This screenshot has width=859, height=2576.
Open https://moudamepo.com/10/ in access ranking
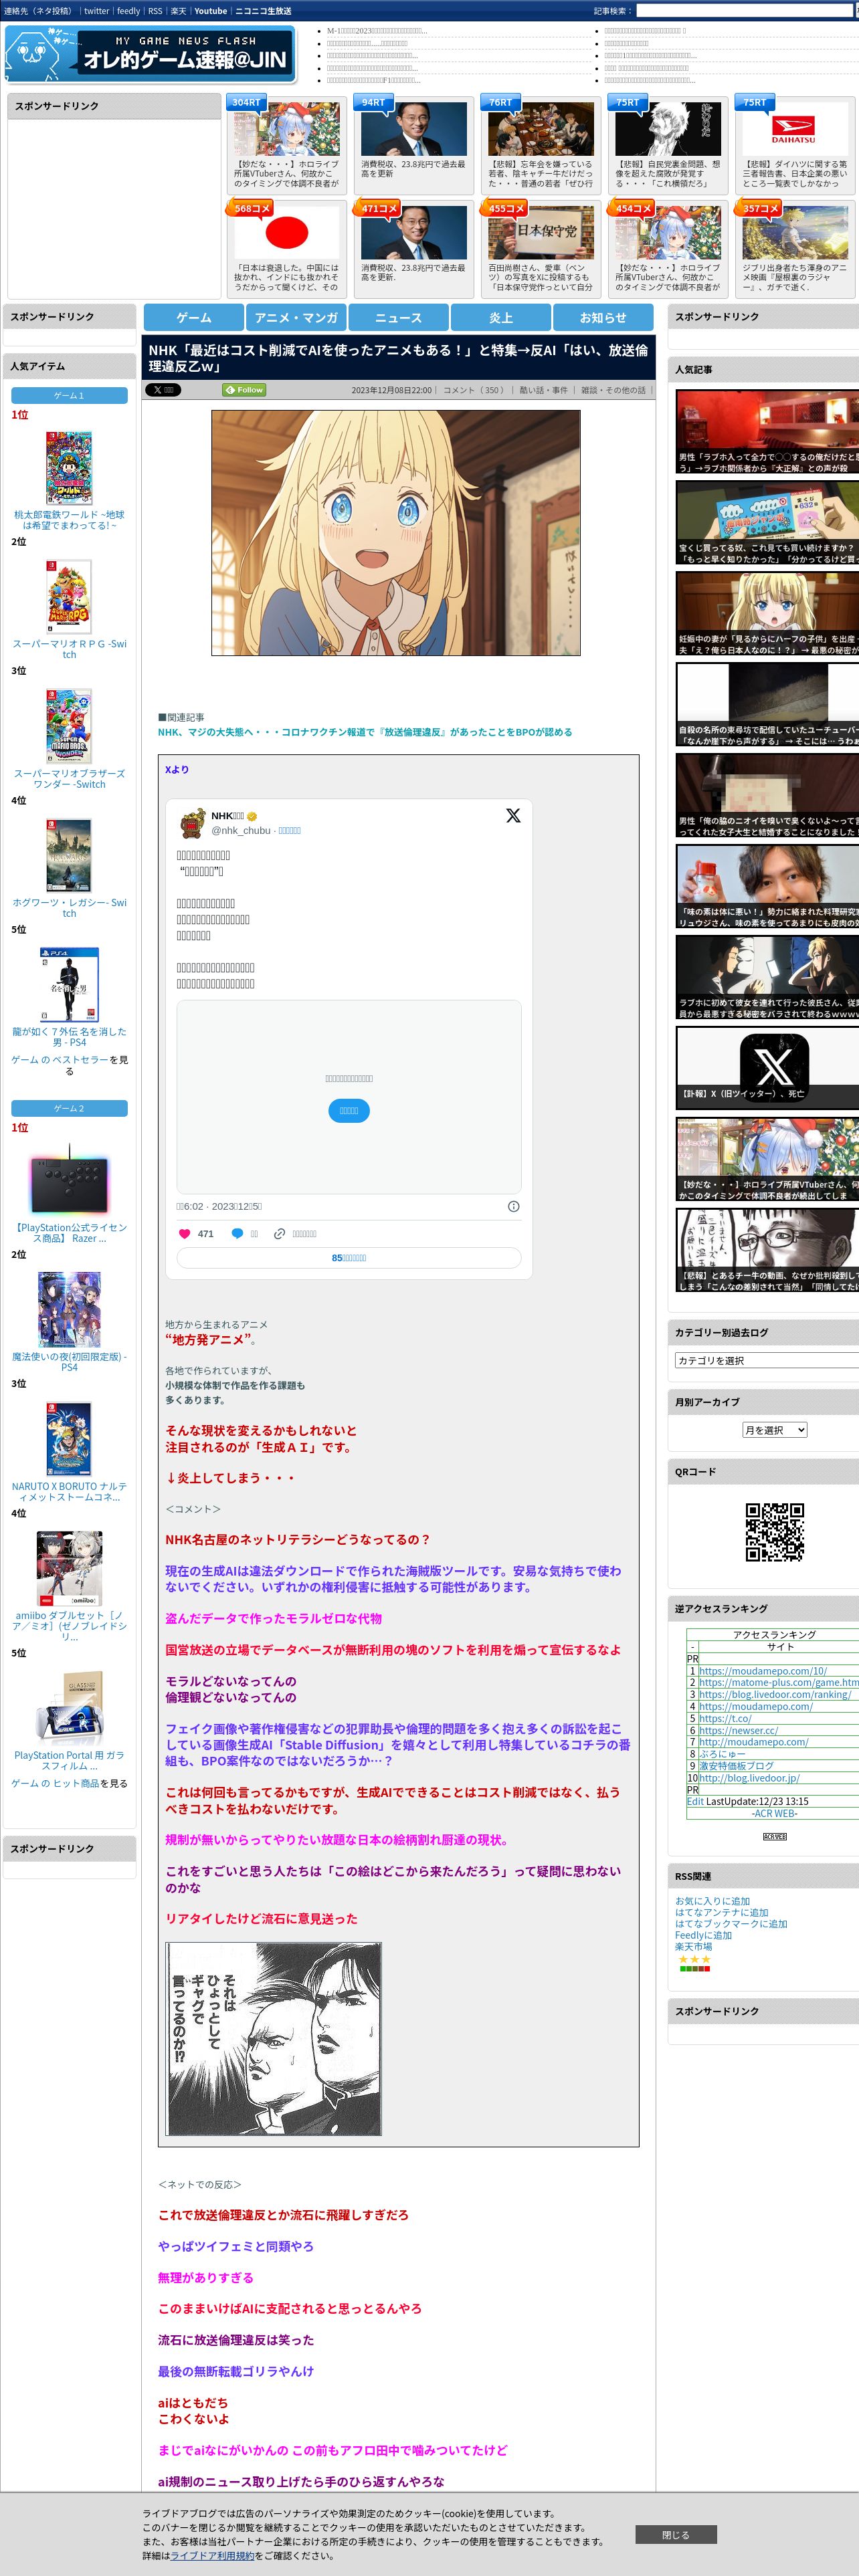coord(763,1670)
